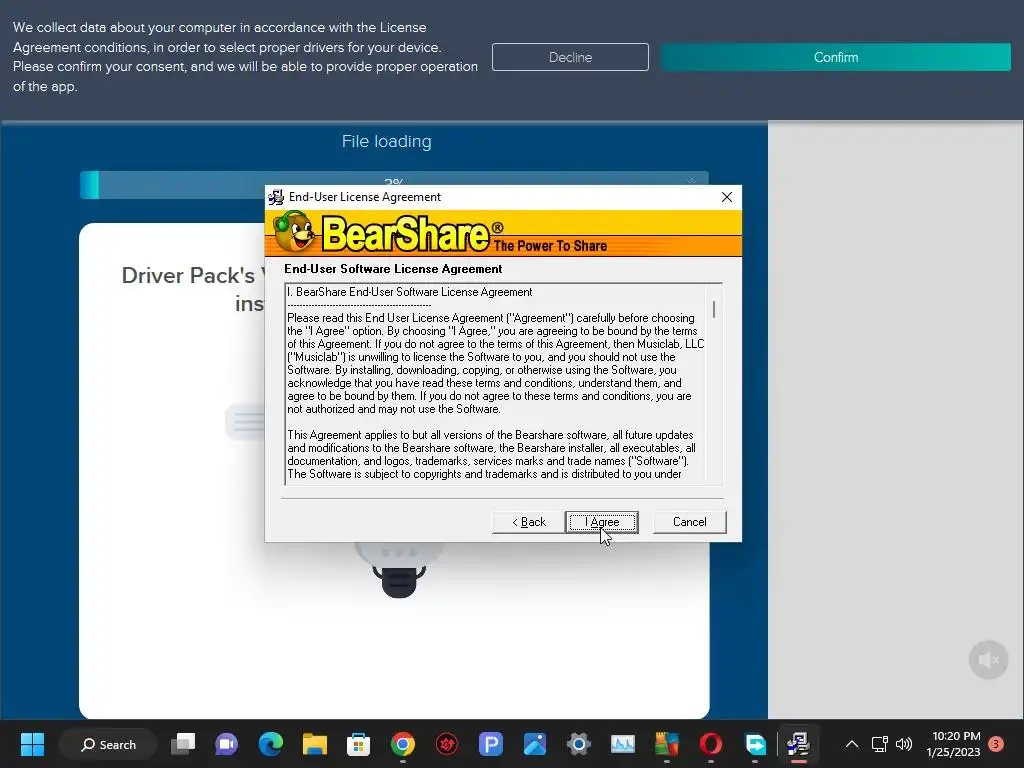Image resolution: width=1024 pixels, height=768 pixels.
Task: Open the Photos app on taskbar
Action: tap(535, 744)
